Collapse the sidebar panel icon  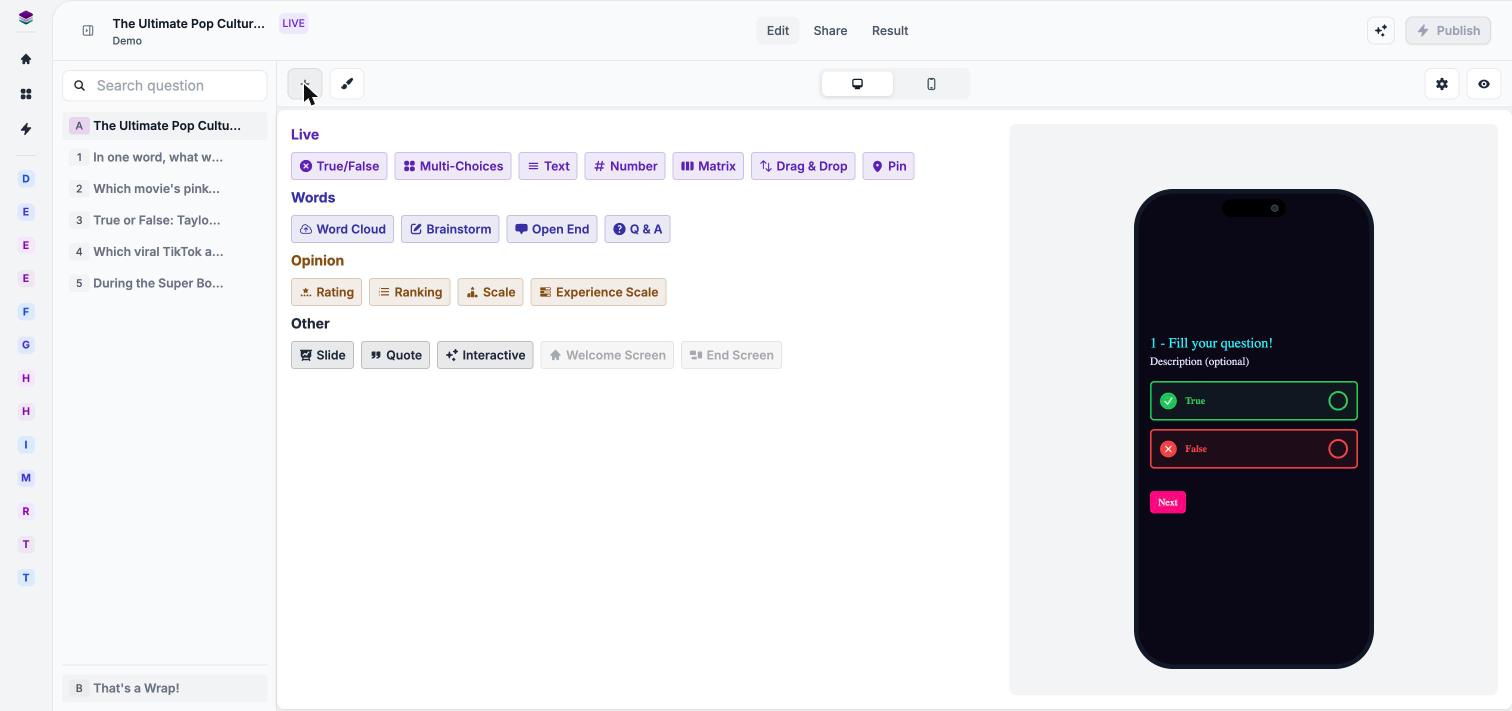tap(88, 31)
